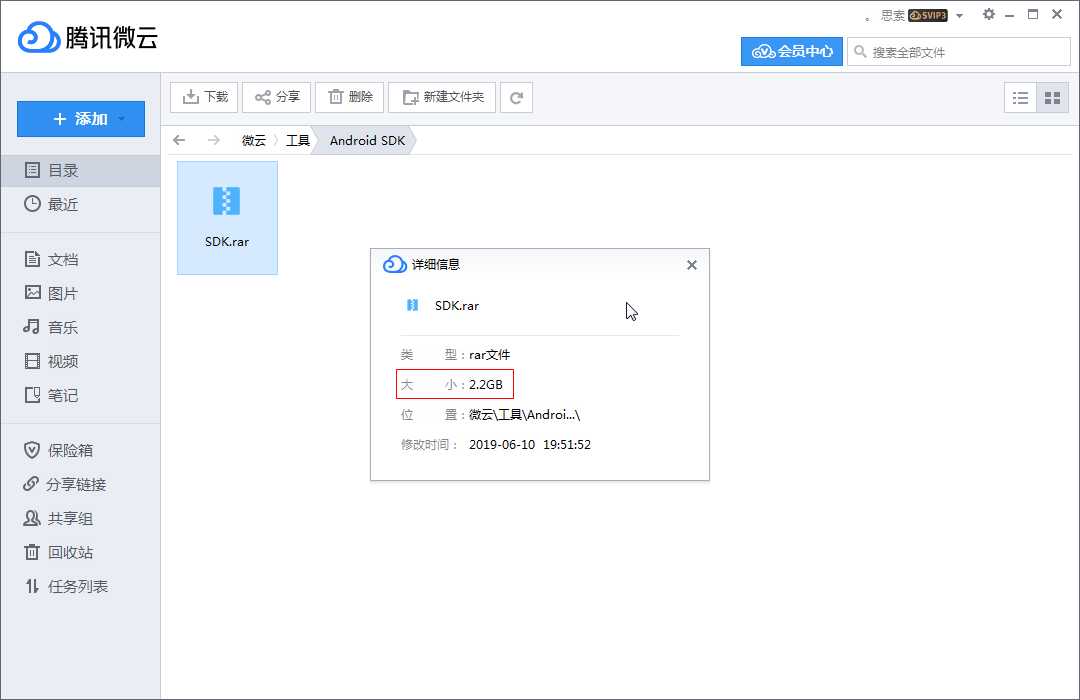Select 目录 in the sidebar
Screen dimensions: 1080x700
(80, 170)
